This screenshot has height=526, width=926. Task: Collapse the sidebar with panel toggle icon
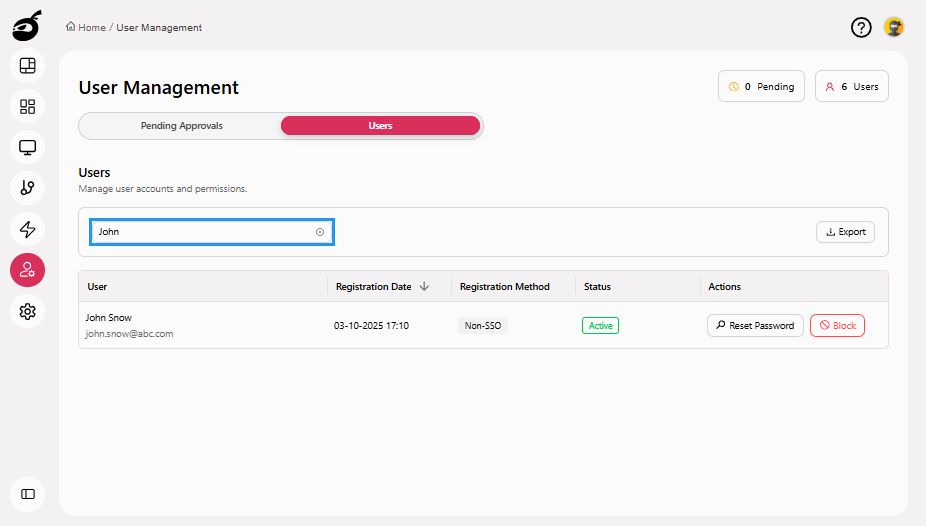[x=28, y=494]
